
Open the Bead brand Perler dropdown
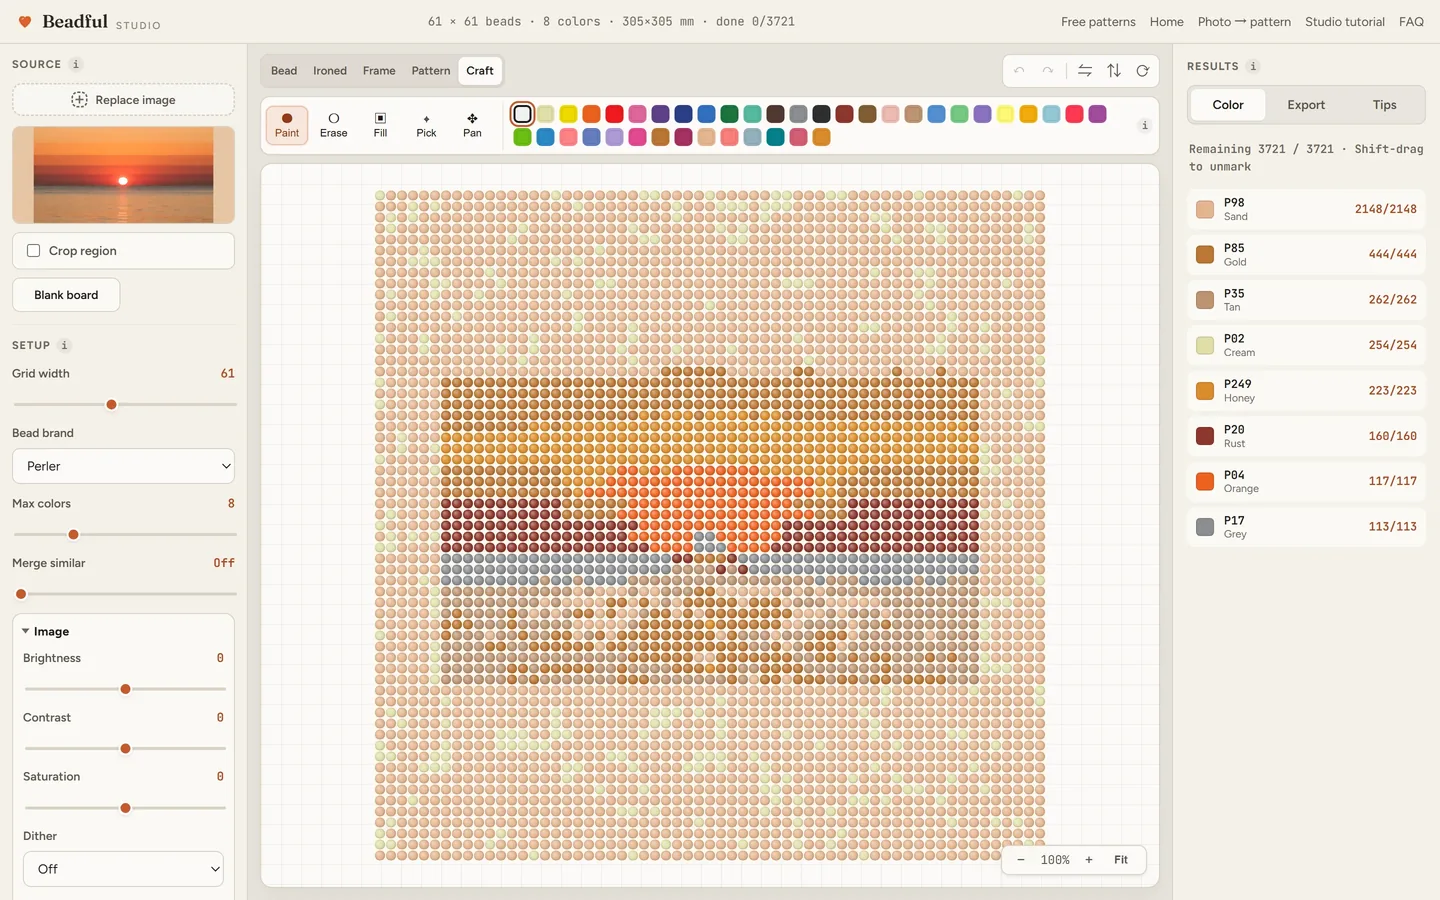point(123,466)
